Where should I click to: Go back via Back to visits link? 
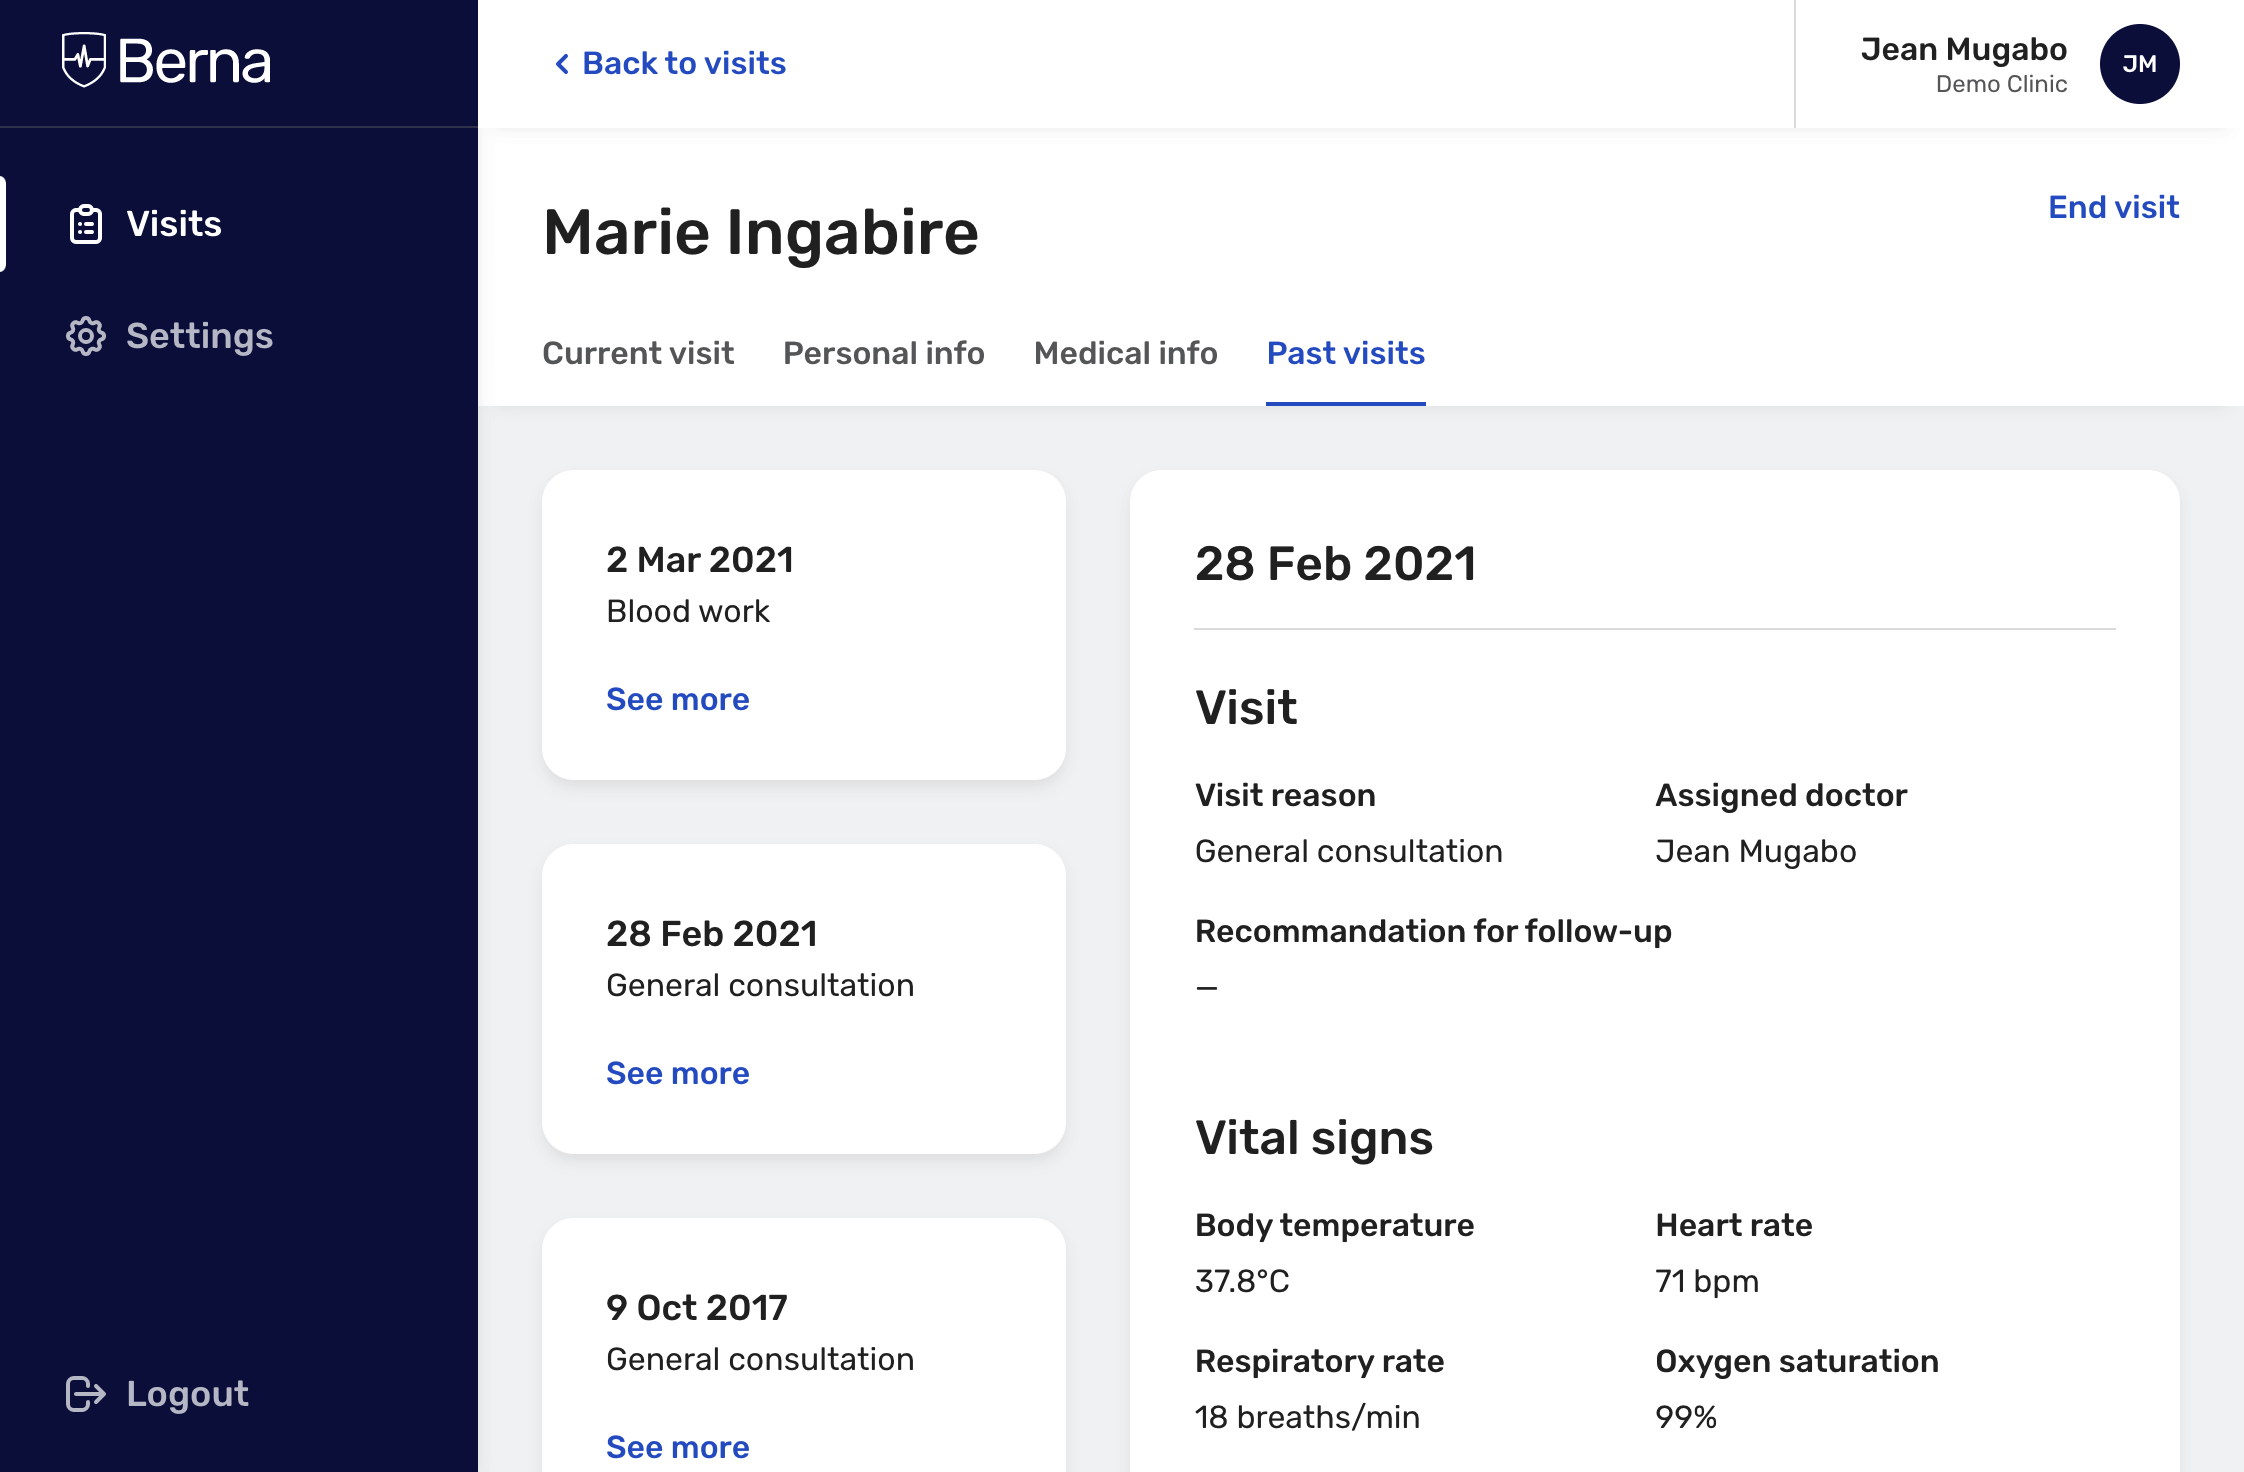coord(684,64)
